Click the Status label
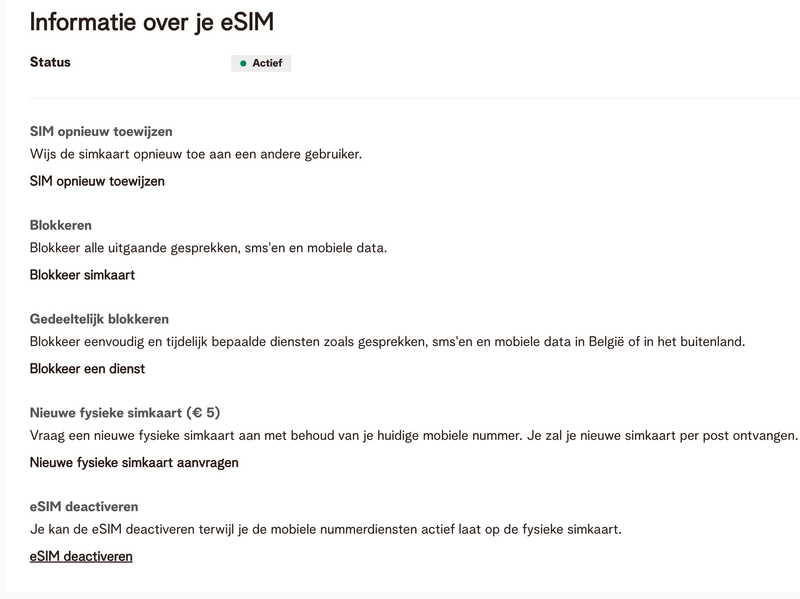This screenshot has width=800, height=599. 50,62
